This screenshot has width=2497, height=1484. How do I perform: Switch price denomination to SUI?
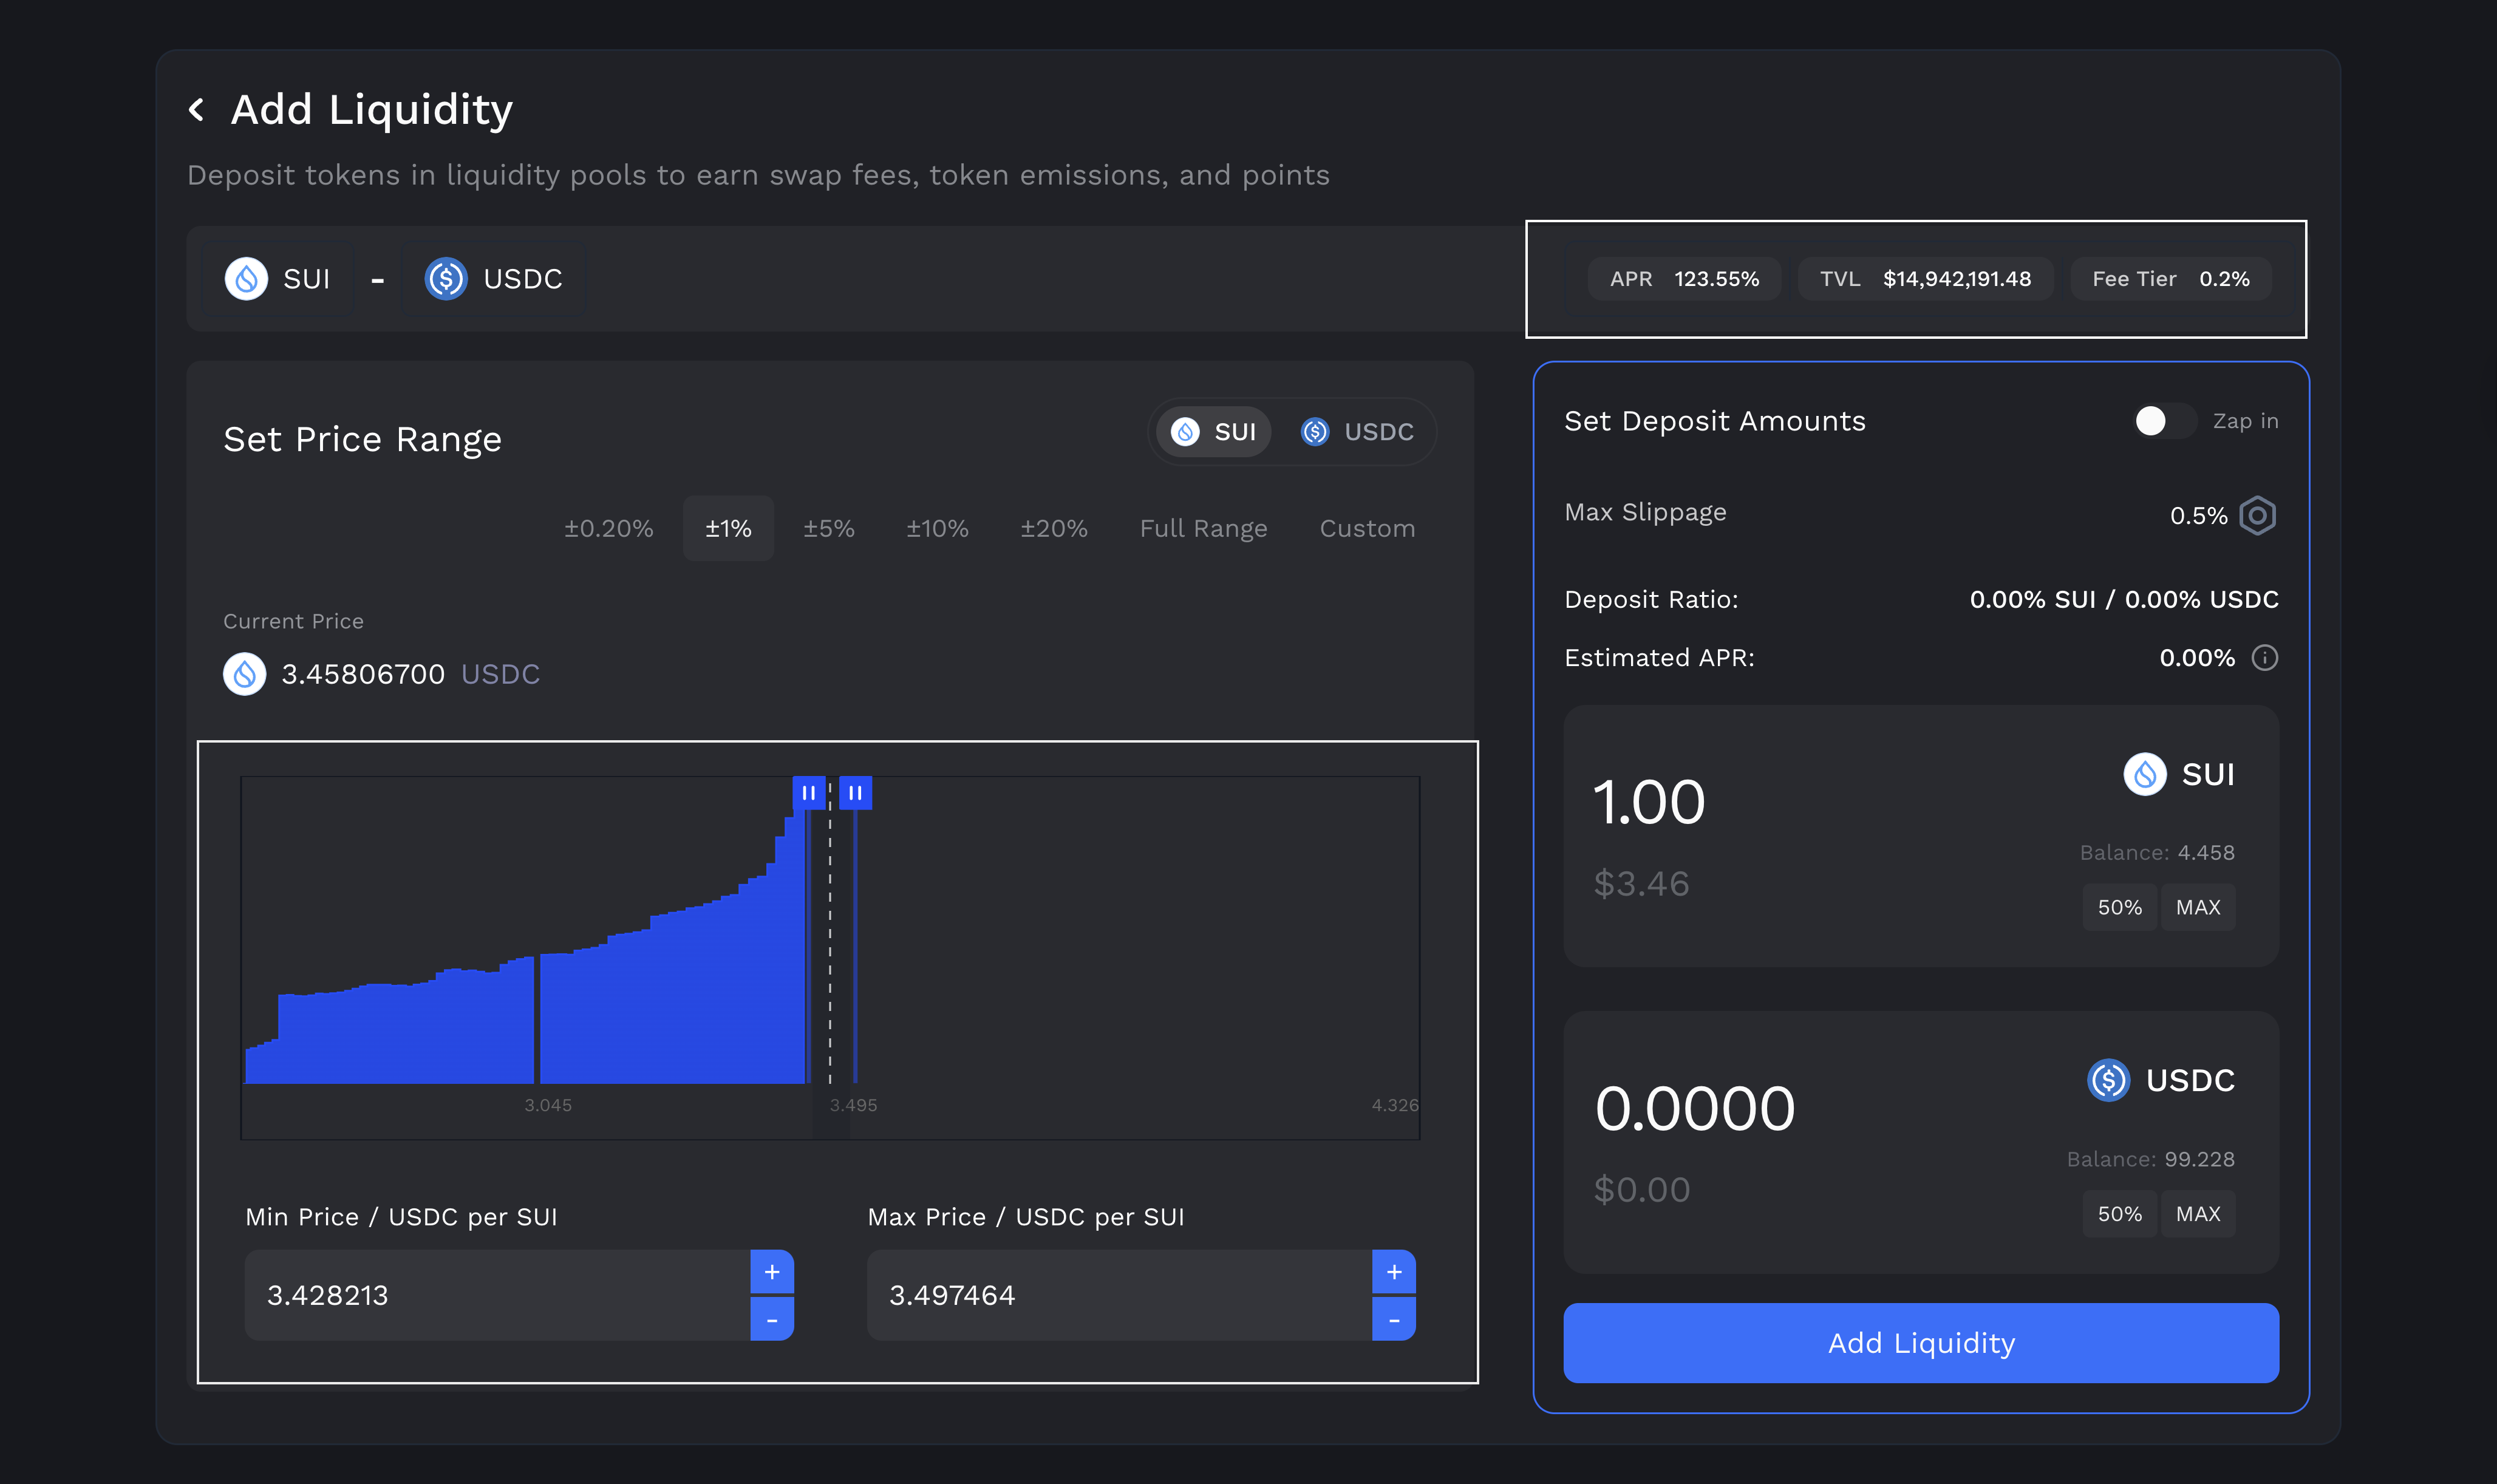tap(1214, 432)
